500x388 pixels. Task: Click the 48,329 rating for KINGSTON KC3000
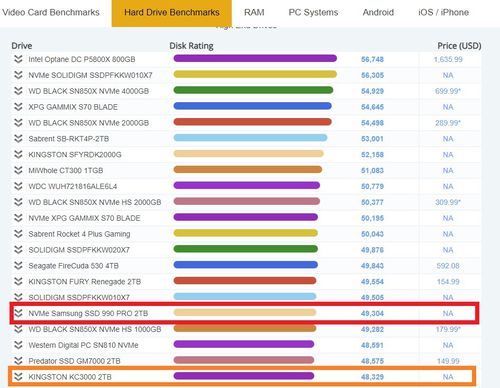[372, 377]
